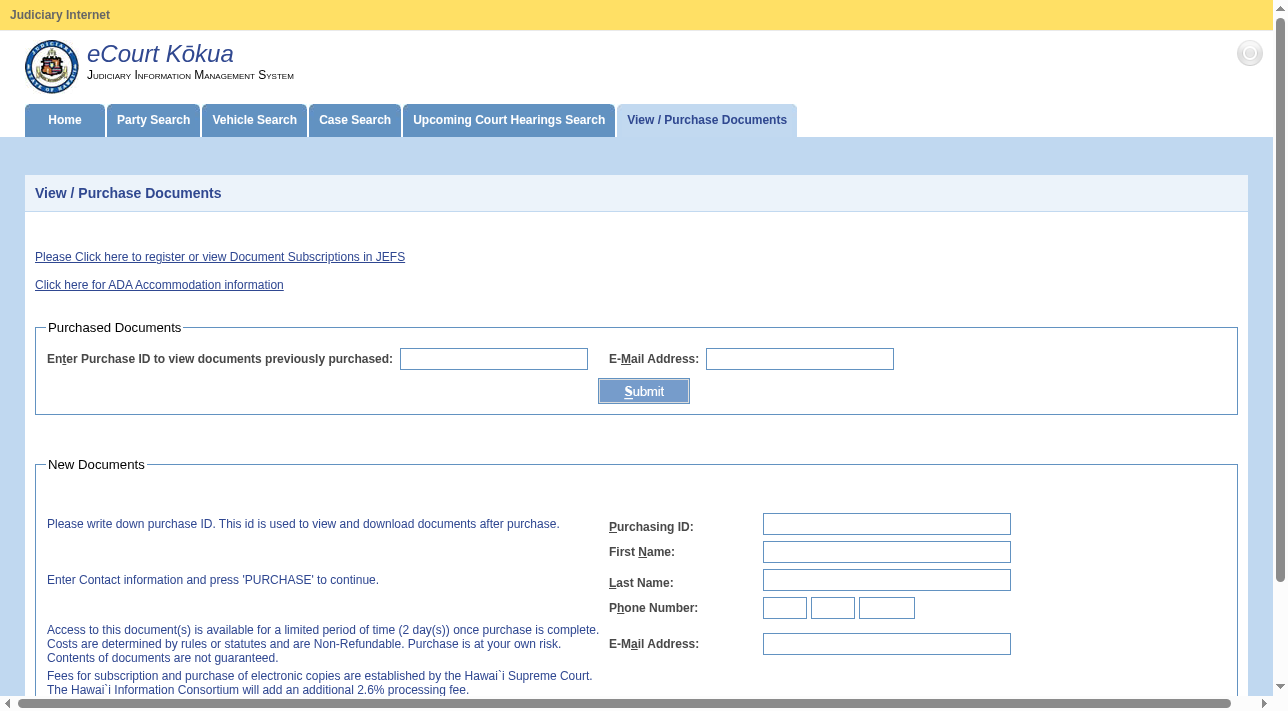Click the 2.6% processing fee notice text
This screenshot has width=1288, height=711.
point(258,690)
